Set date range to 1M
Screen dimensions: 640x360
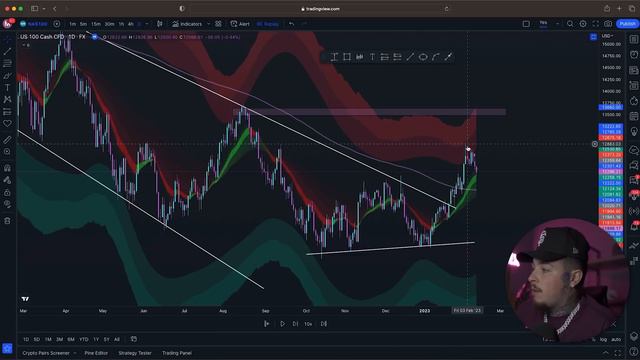(48, 339)
